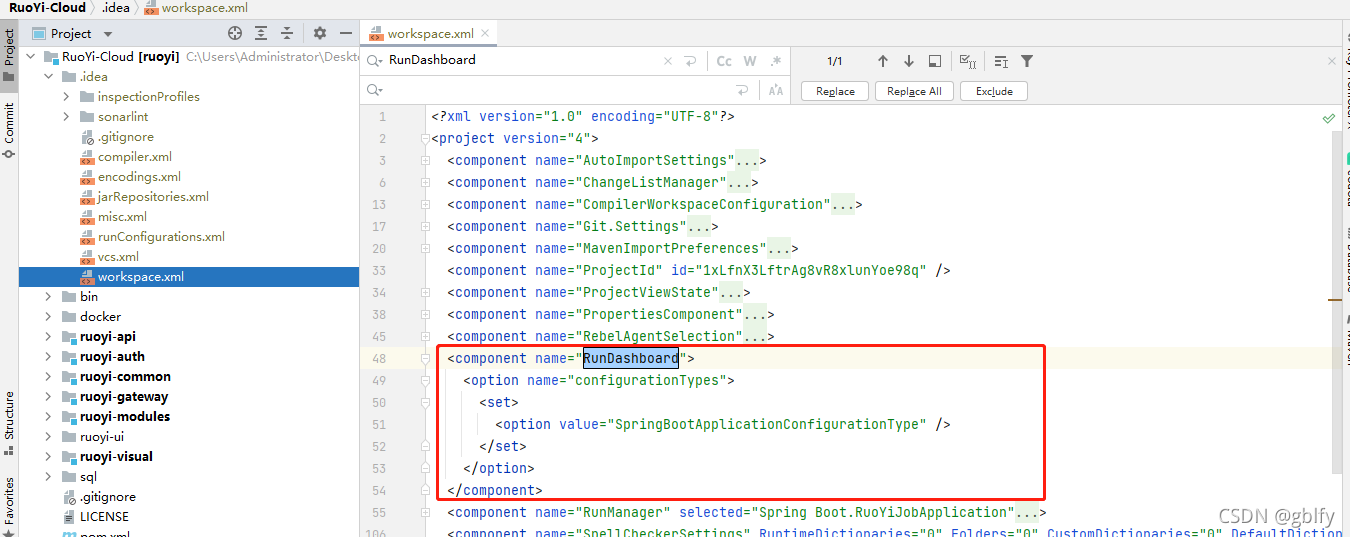Viewport: 1350px width, 537px height.
Task: Click the new line icon in search field
Action: click(x=690, y=61)
